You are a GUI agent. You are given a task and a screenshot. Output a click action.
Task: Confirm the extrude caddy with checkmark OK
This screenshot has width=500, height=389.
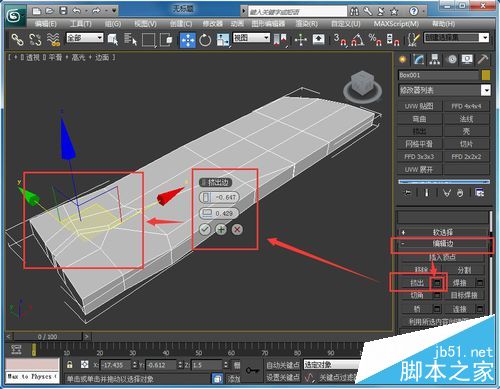click(x=205, y=229)
